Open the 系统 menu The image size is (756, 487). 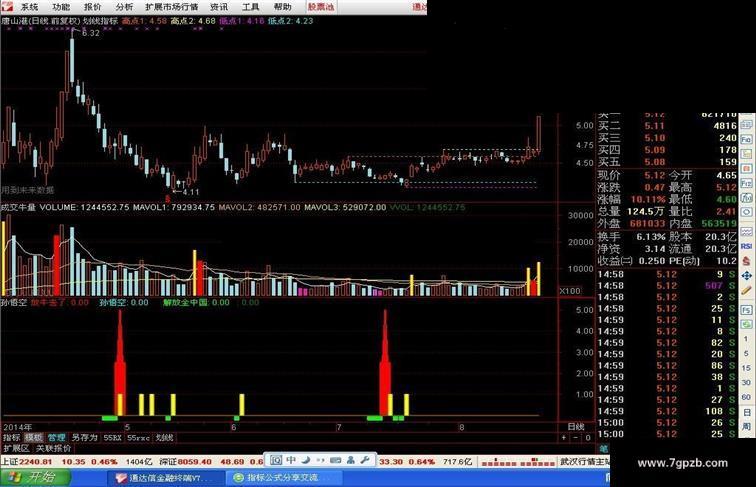(x=28, y=7)
